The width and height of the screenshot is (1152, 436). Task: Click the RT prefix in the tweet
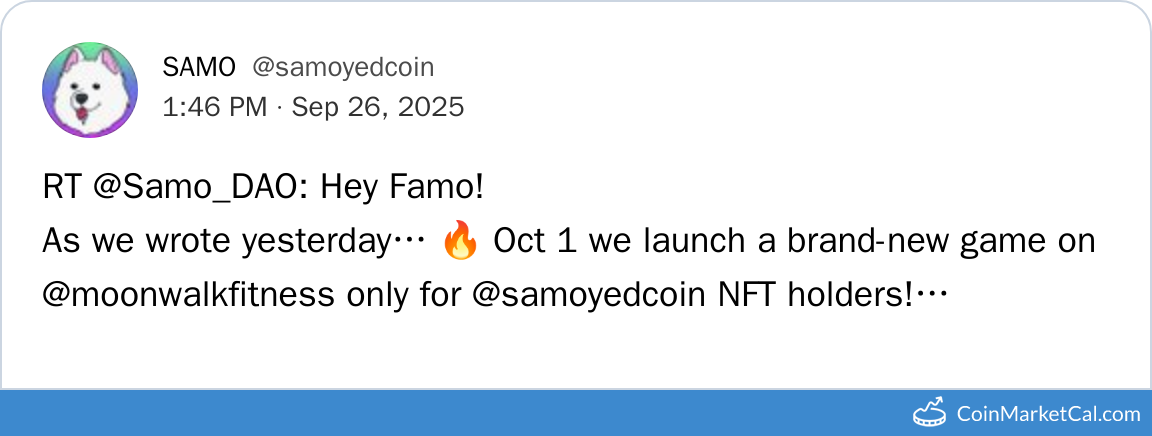pos(62,187)
